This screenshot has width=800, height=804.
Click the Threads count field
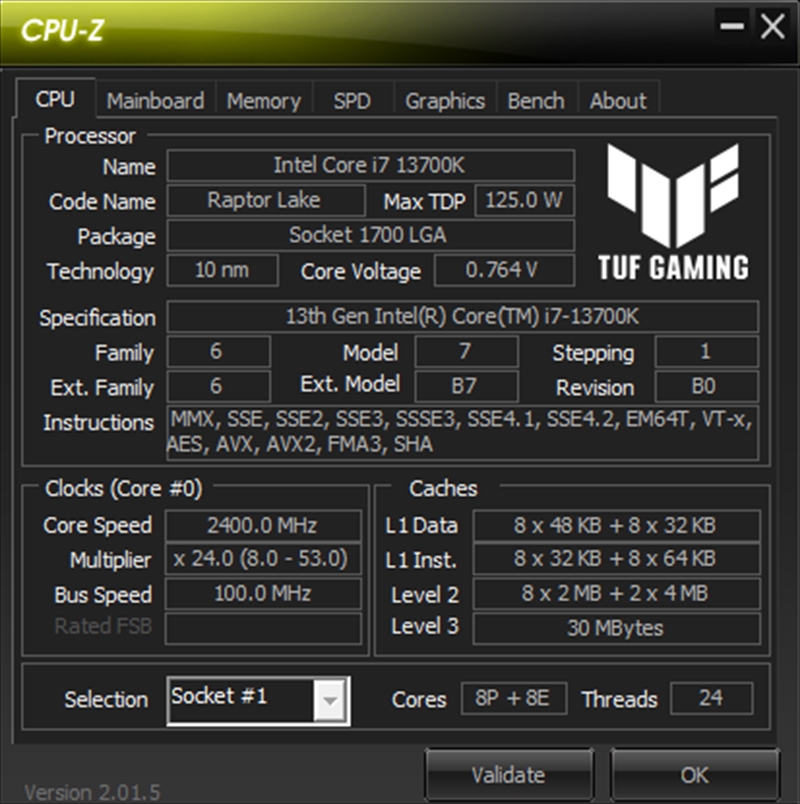pyautogui.click(x=712, y=698)
